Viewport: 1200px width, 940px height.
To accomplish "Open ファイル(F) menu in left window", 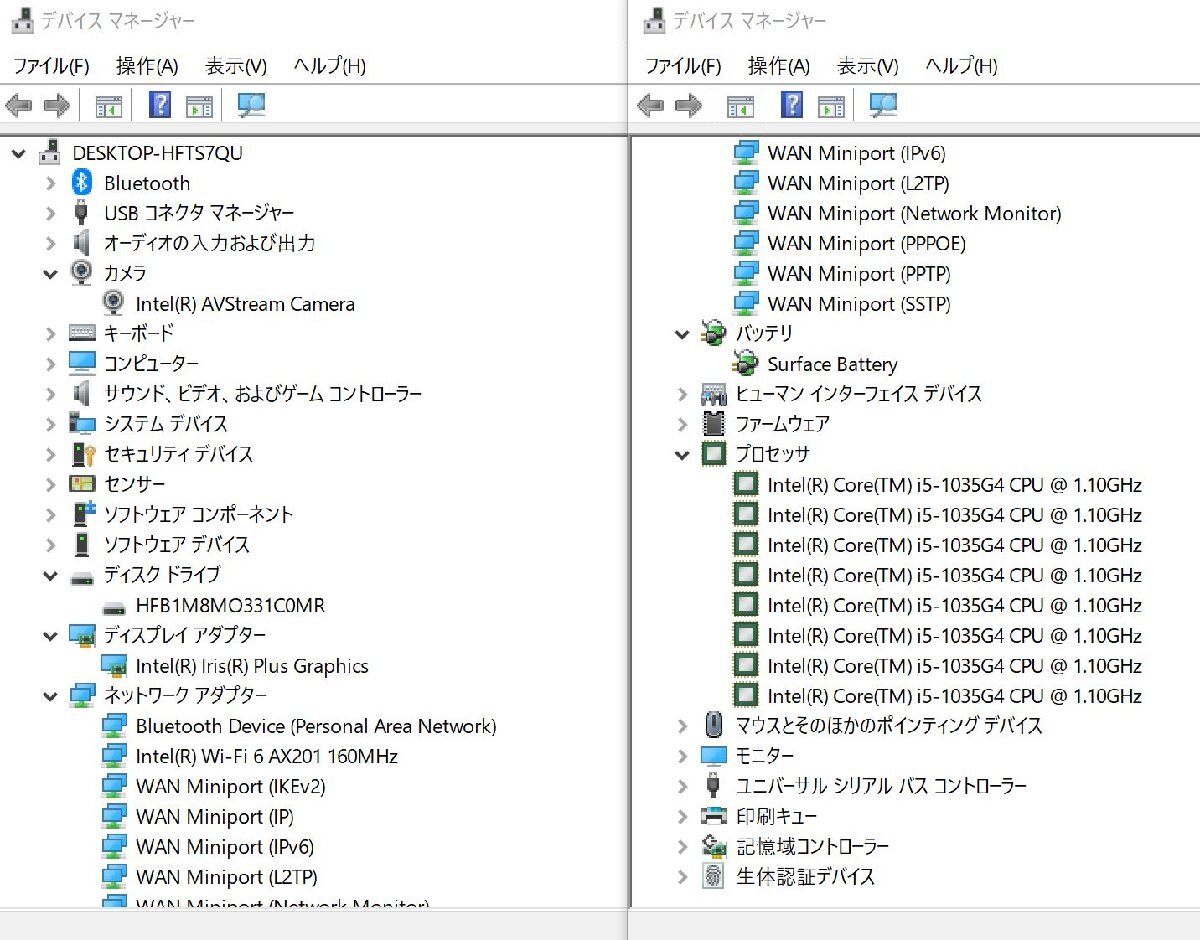I will pos(51,66).
